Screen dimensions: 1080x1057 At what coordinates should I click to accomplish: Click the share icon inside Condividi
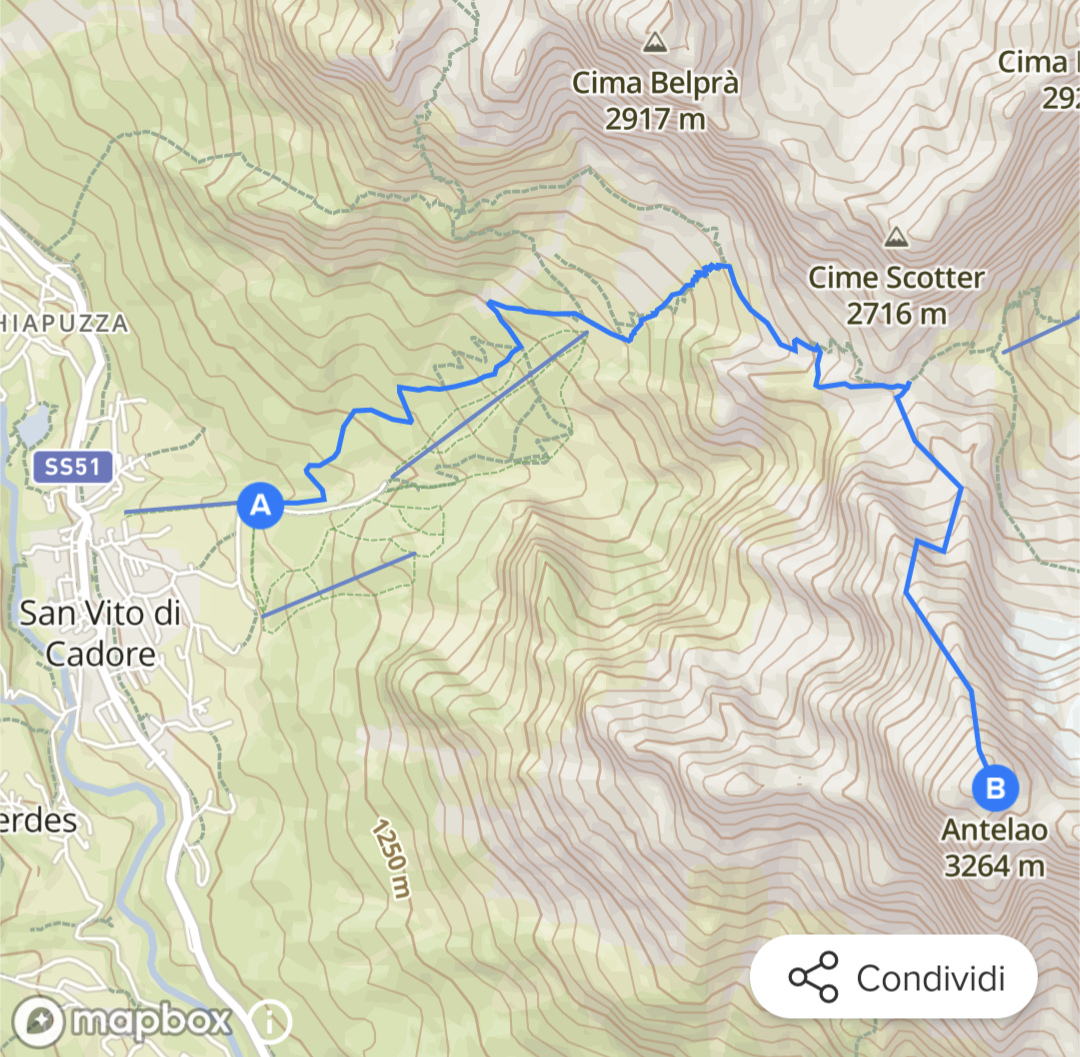point(813,977)
